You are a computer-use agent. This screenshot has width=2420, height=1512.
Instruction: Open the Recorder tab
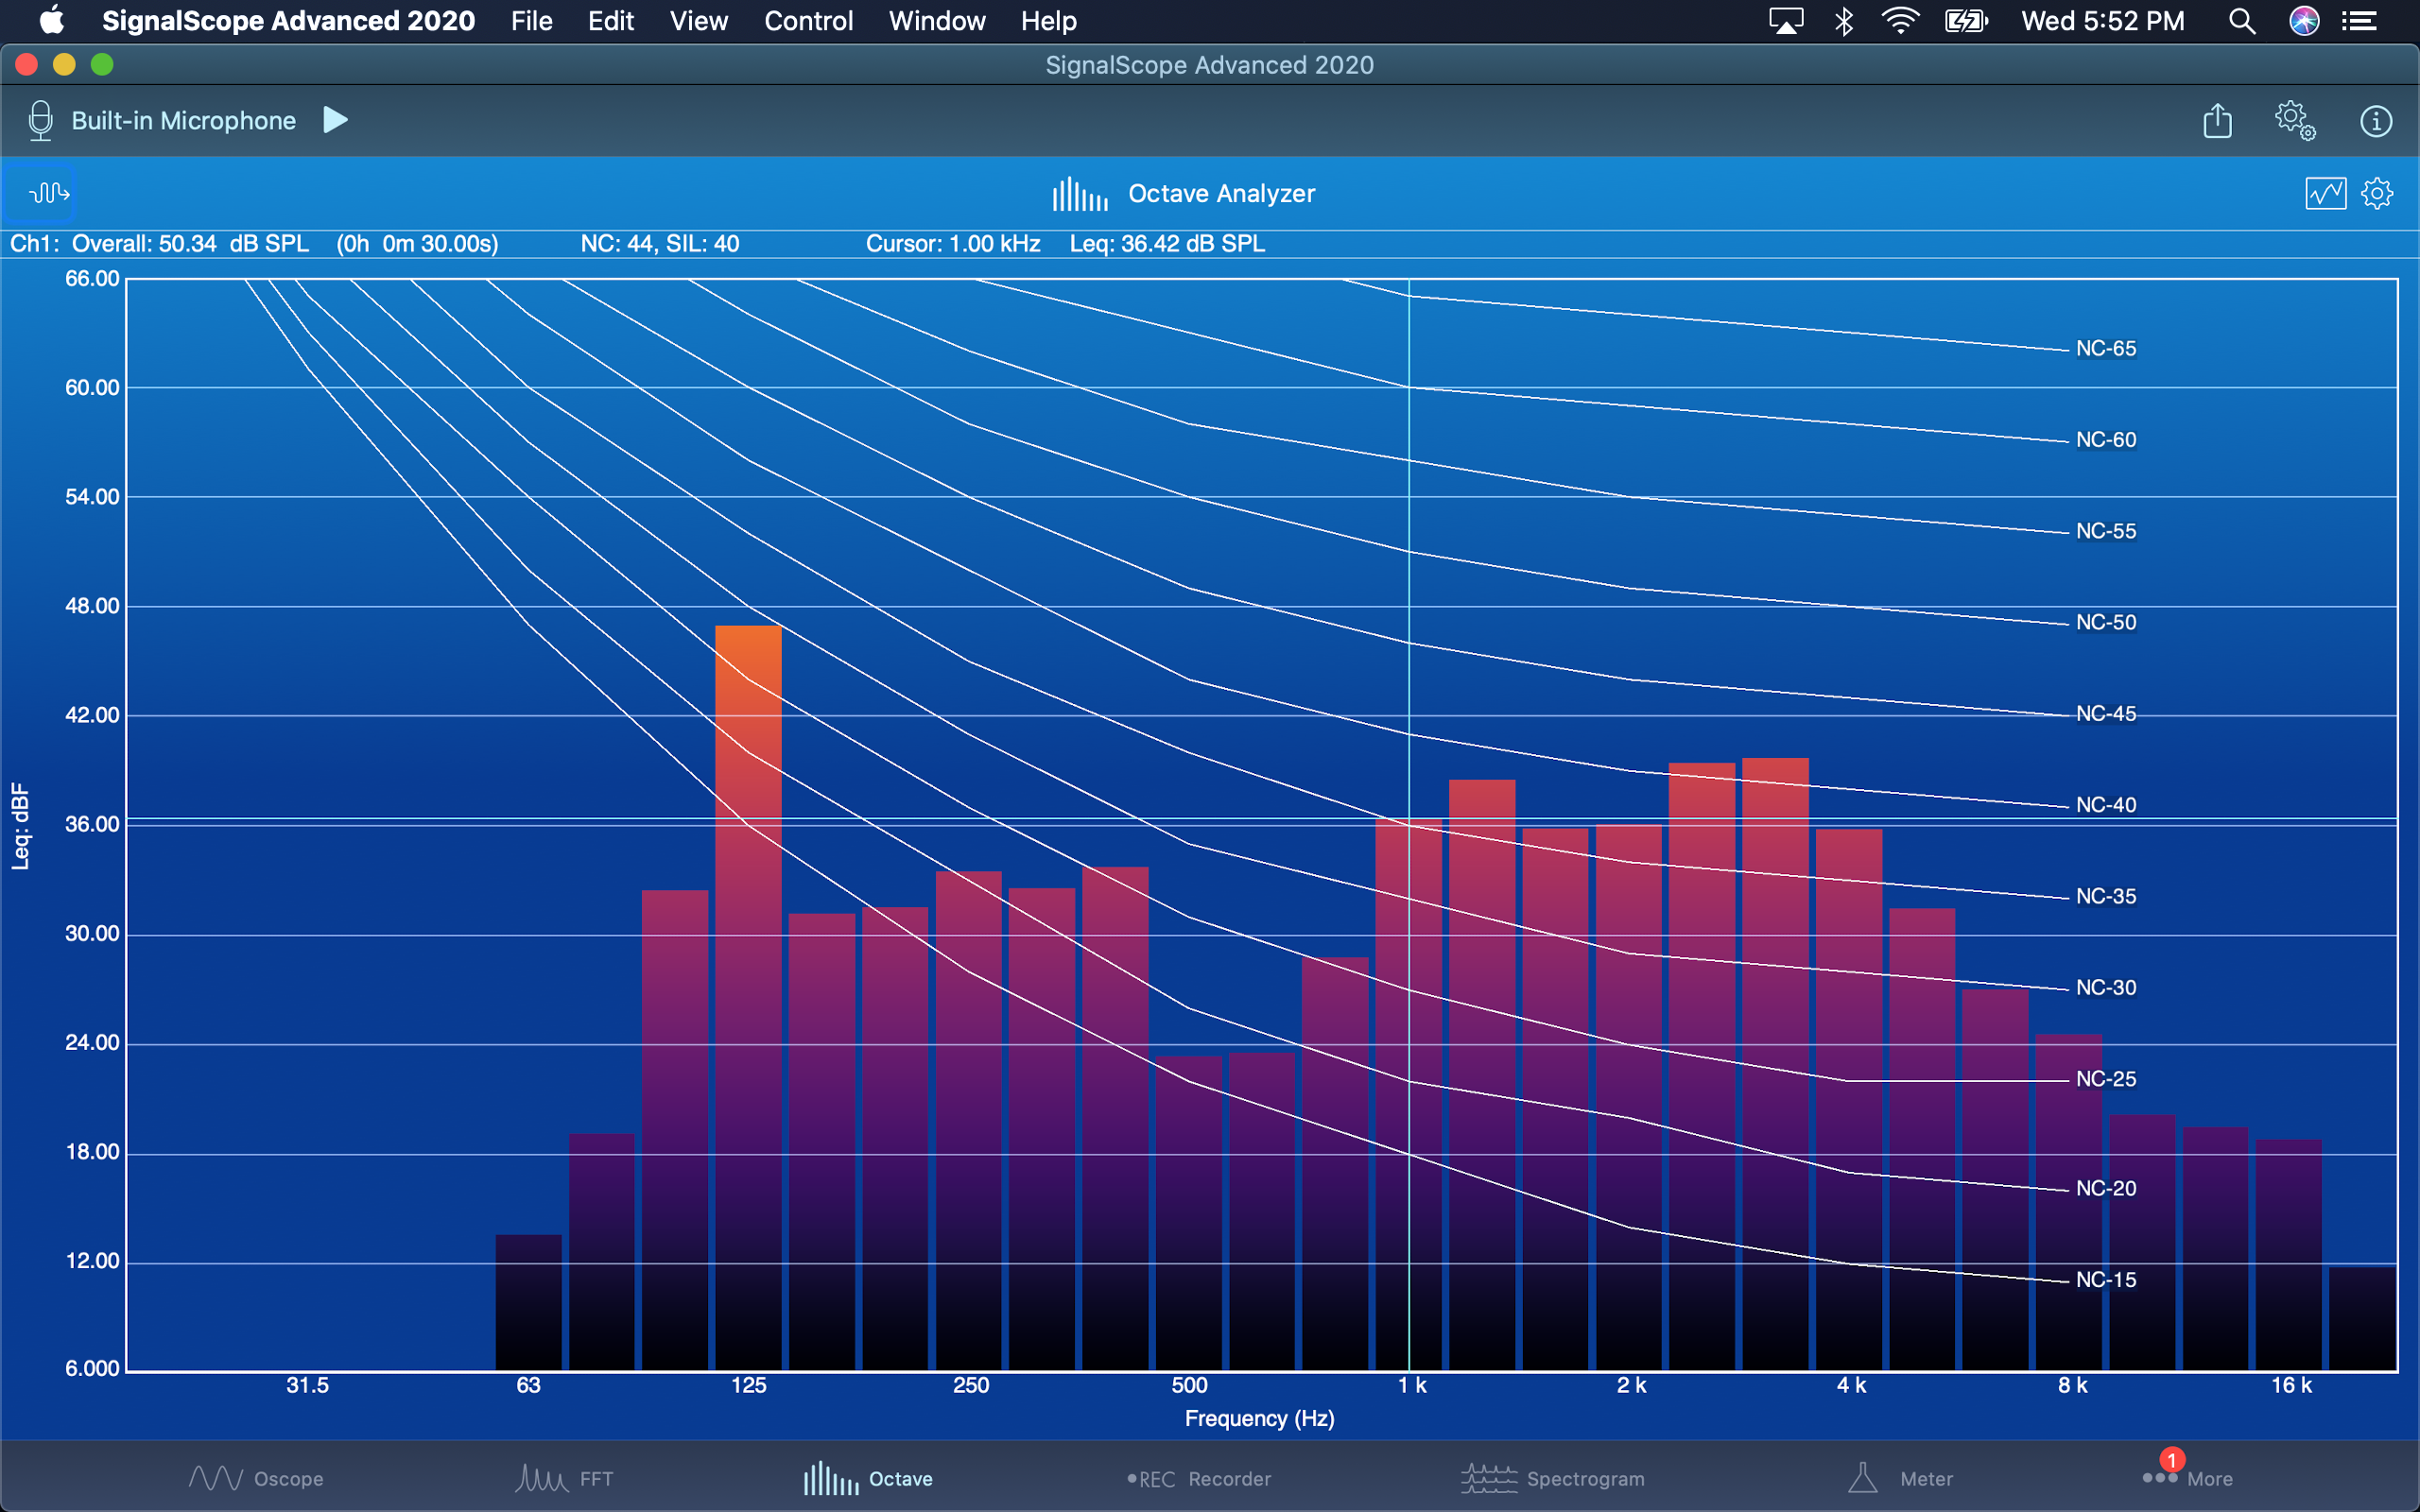pos(1199,1478)
